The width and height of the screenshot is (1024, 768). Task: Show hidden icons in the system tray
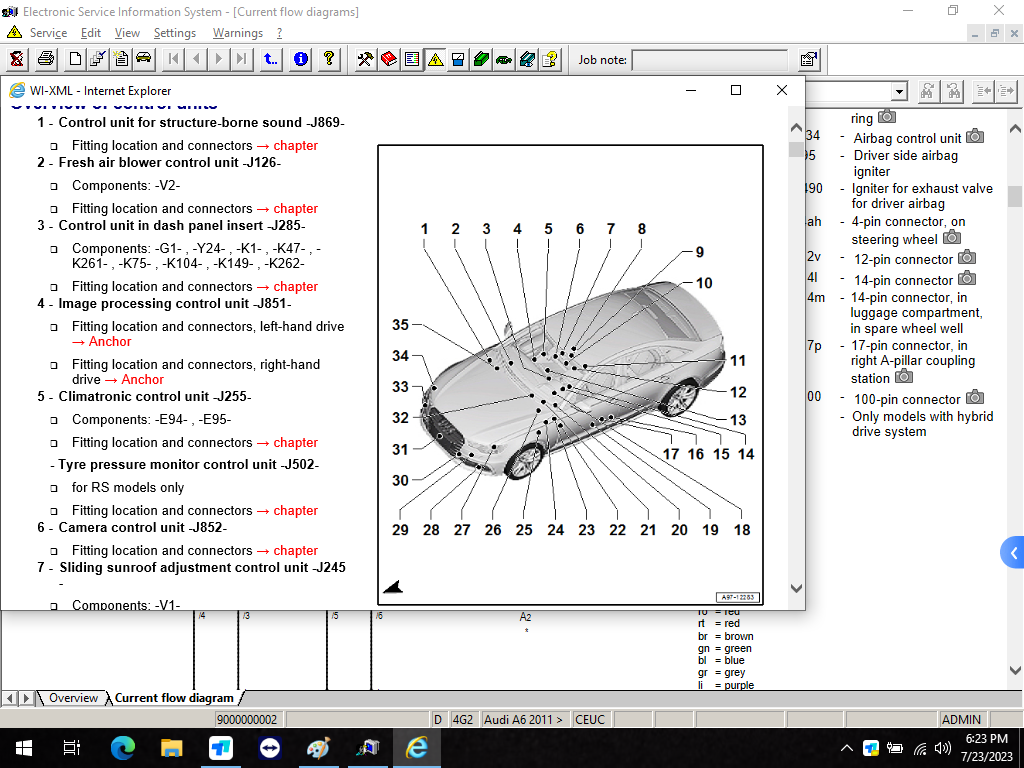[847, 748]
